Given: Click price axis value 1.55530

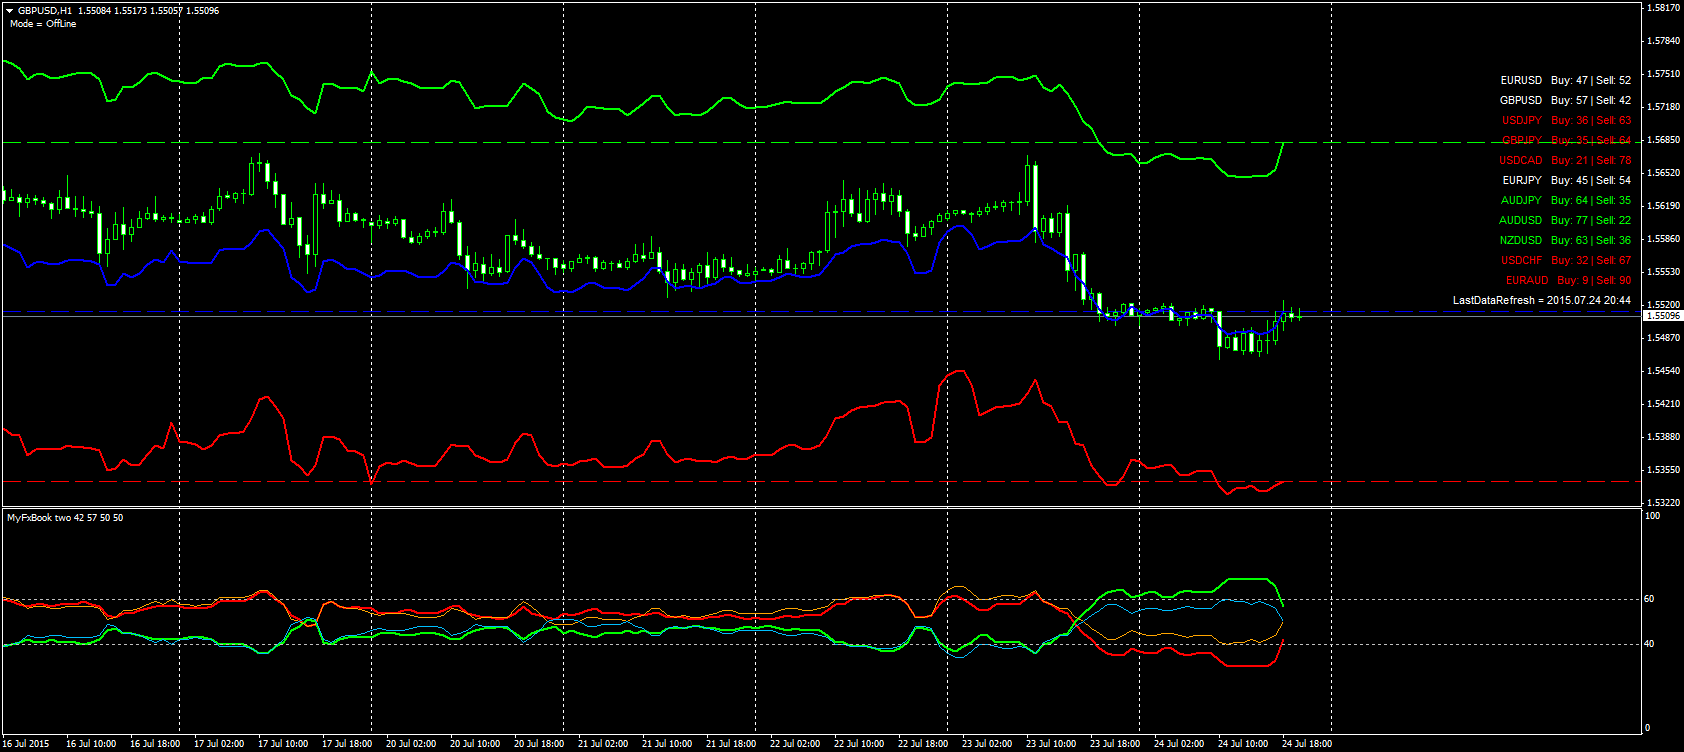Looking at the screenshot, I should click(x=1663, y=272).
